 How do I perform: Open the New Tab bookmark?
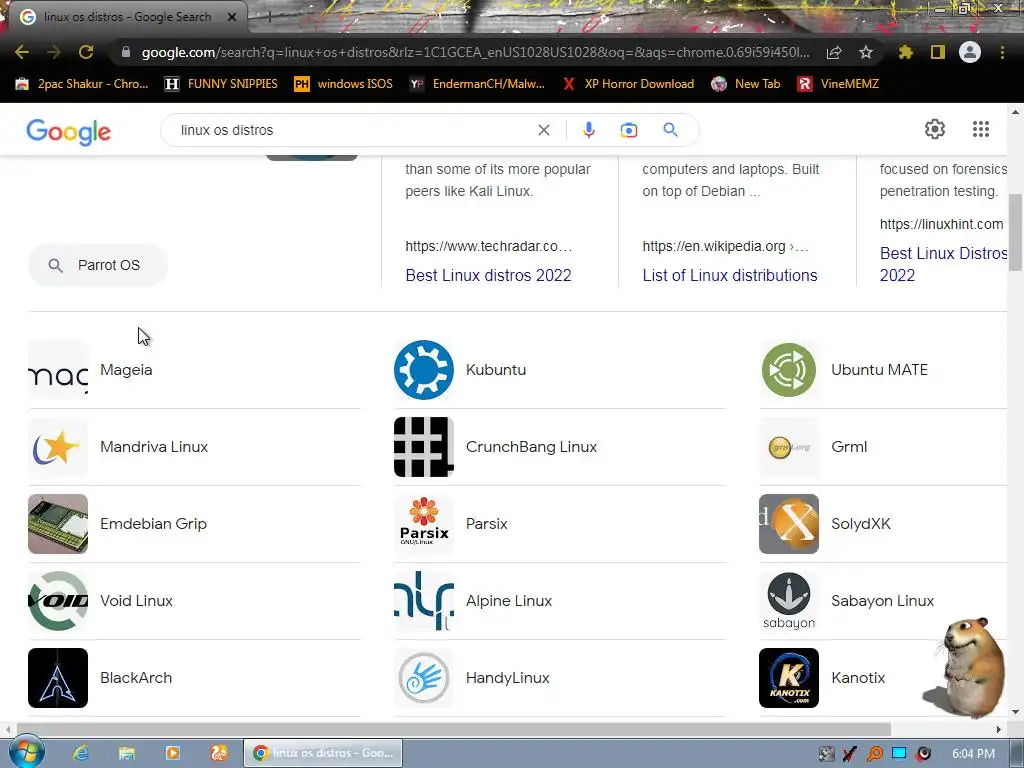coord(746,84)
